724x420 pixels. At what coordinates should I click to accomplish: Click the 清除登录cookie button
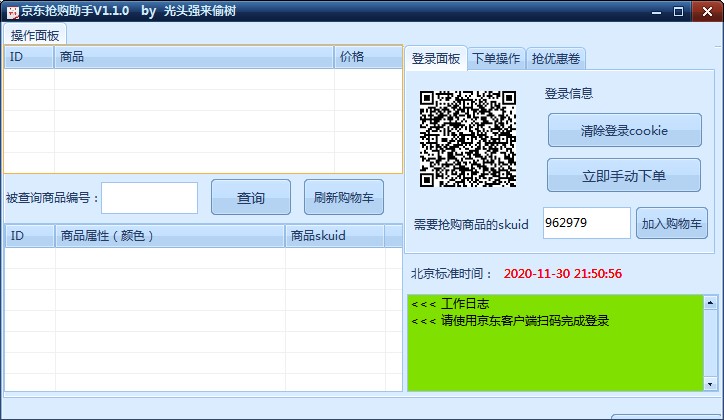(624, 130)
